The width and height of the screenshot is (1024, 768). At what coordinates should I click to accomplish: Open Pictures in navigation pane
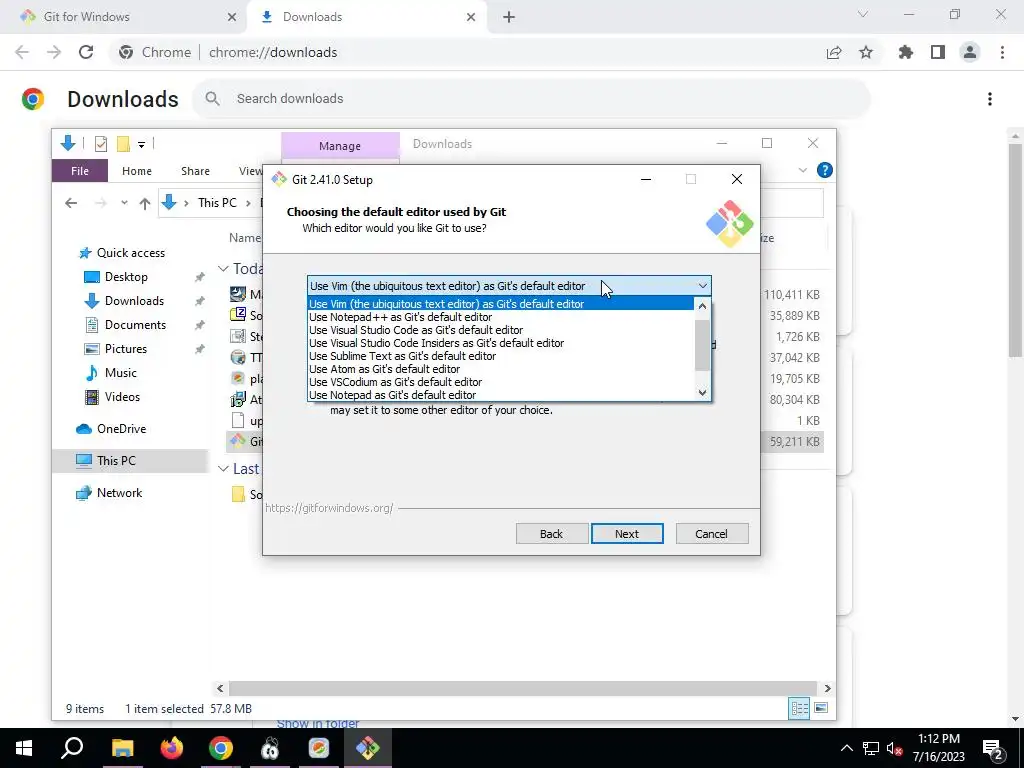click(125, 349)
